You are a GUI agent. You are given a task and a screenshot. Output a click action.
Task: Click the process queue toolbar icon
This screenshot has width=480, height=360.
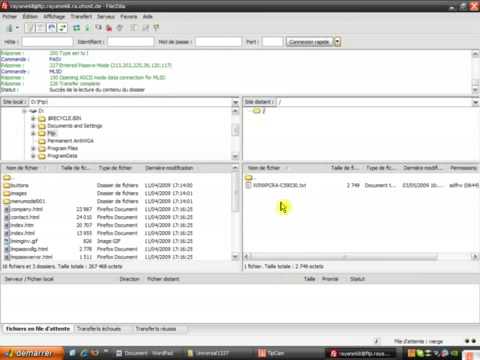(x=87, y=28)
